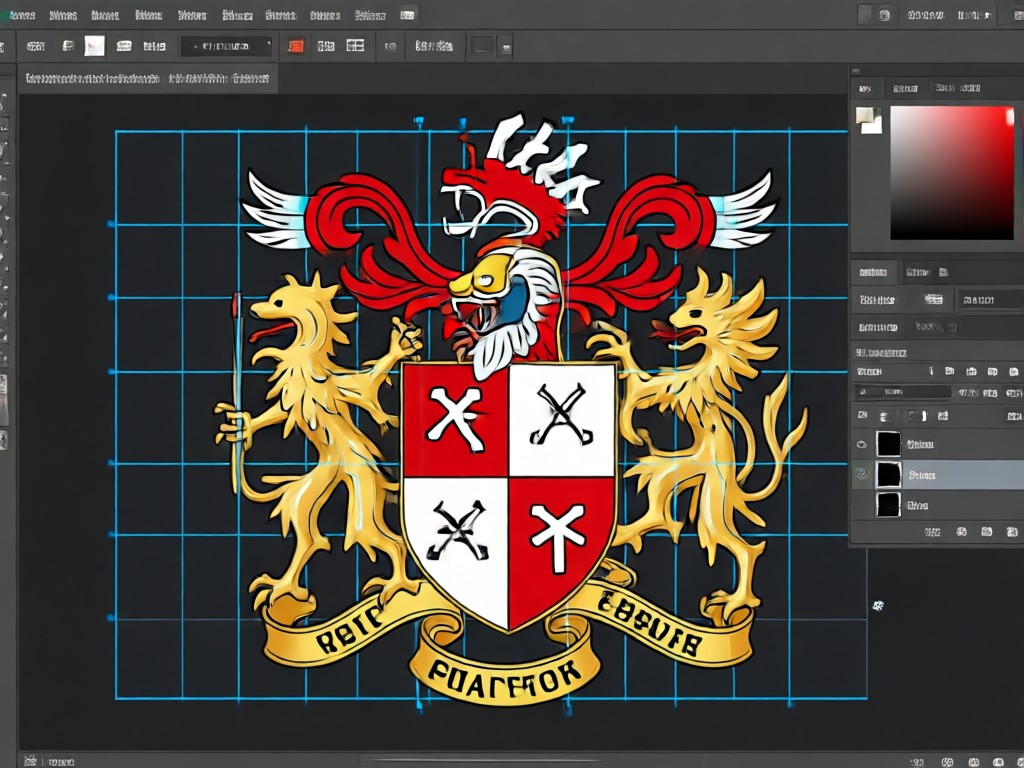Screen dimensions: 1024x768
Task: Open the last text menu before the small icon
Action: click(x=370, y=15)
